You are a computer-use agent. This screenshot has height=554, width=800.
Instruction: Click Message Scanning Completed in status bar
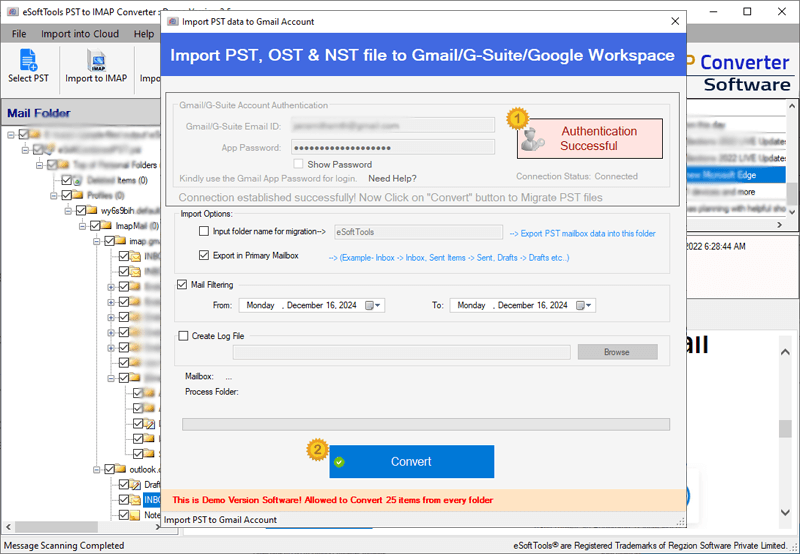(x=64, y=545)
